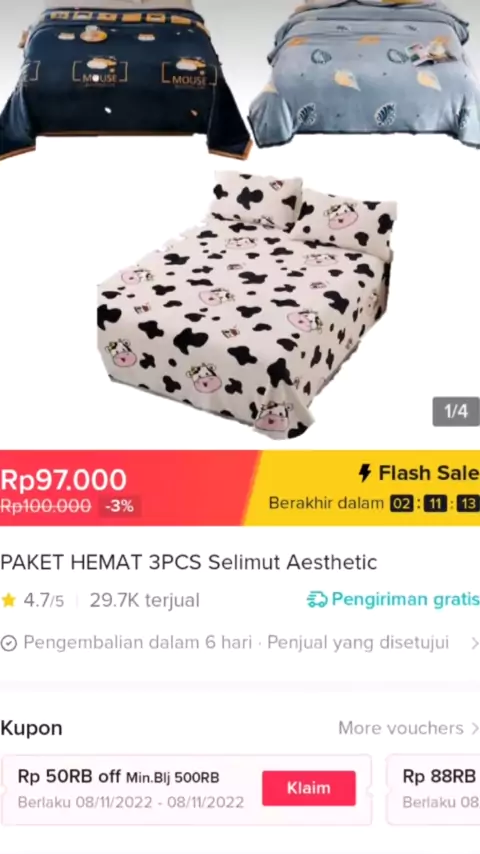Tap the return policy checkmark icon
The image size is (480, 854).
(x=9, y=643)
